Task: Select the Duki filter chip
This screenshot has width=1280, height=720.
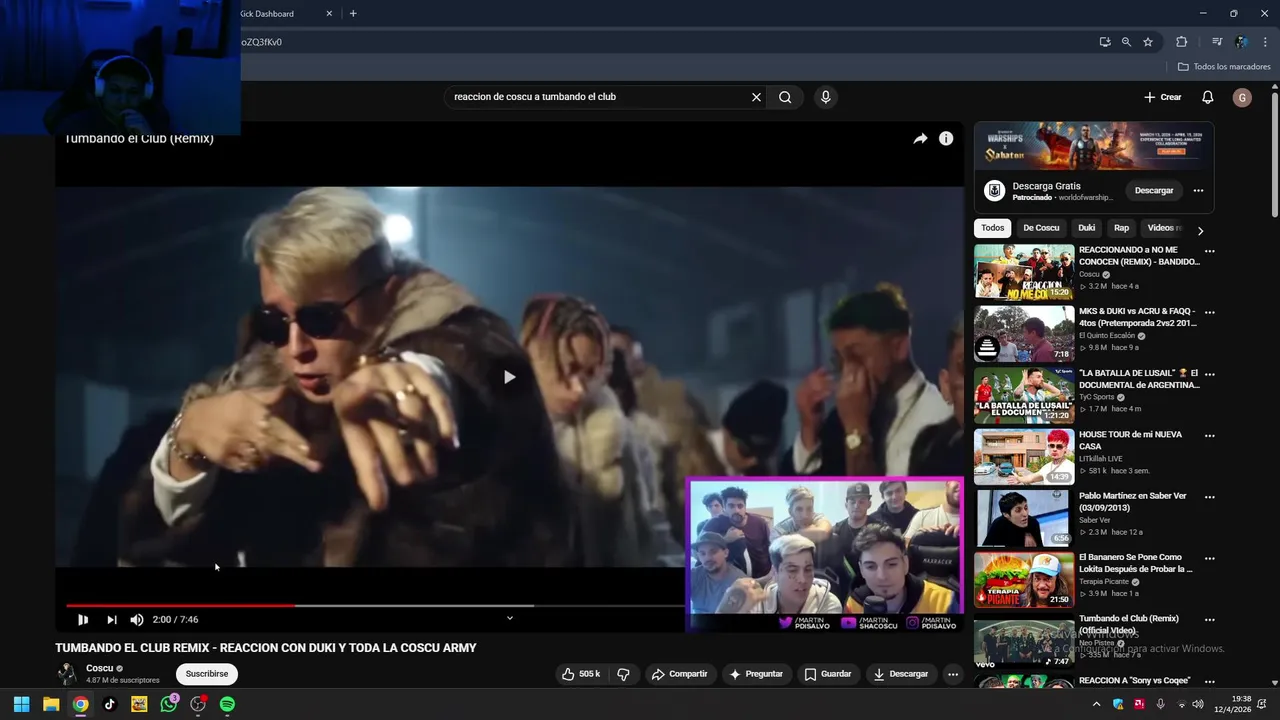Action: [1086, 228]
